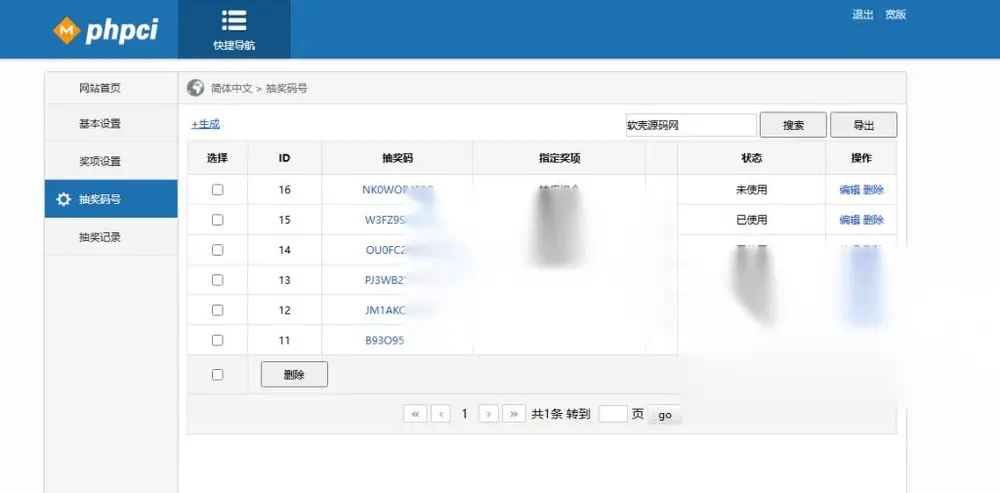Open lottery code starting with JM1AK

click(386, 310)
